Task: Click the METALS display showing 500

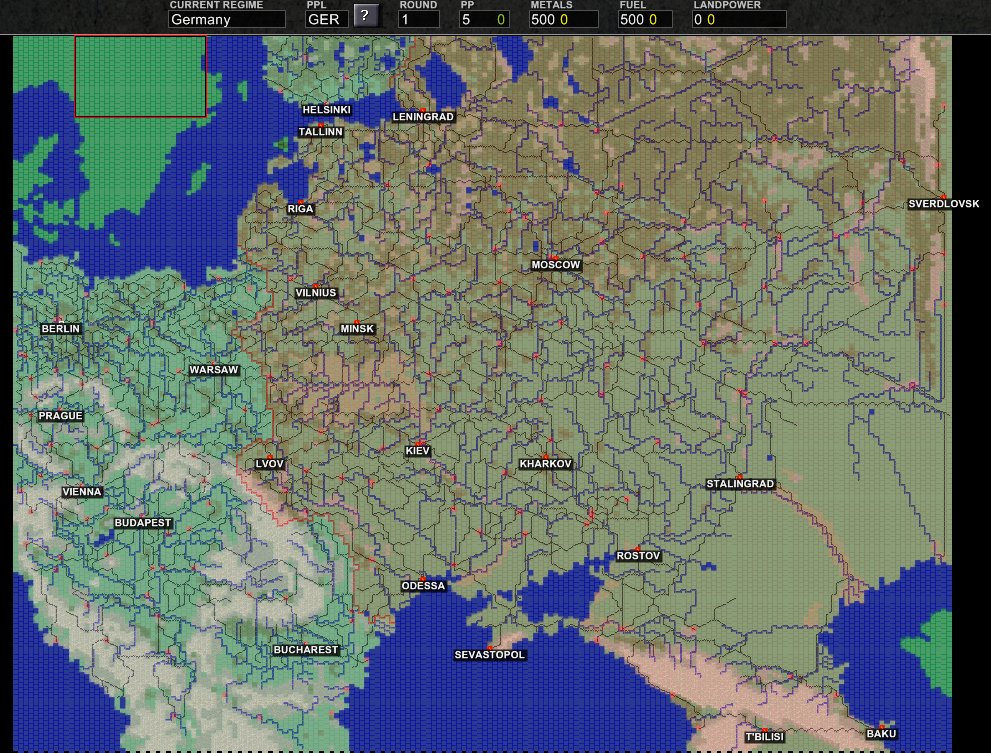Action: [x=564, y=18]
